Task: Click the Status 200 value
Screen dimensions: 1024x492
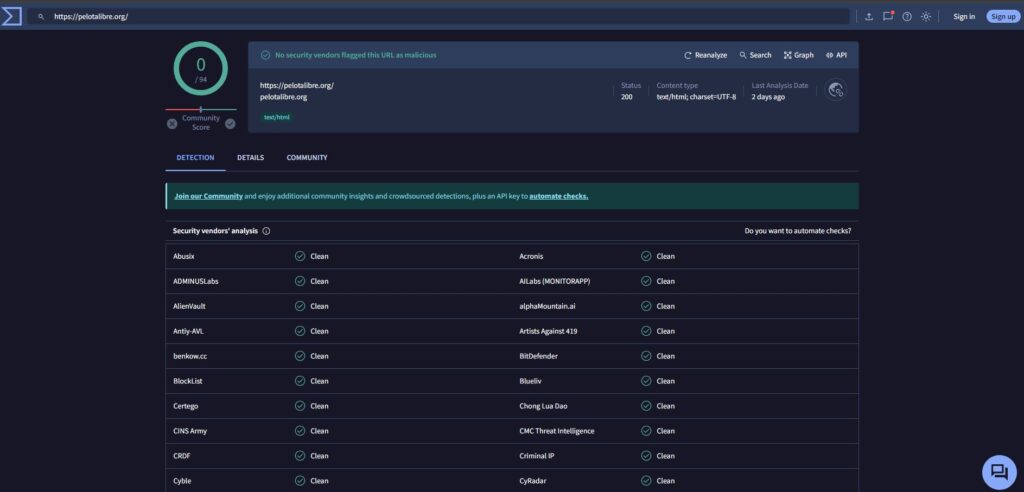Action: pos(626,97)
